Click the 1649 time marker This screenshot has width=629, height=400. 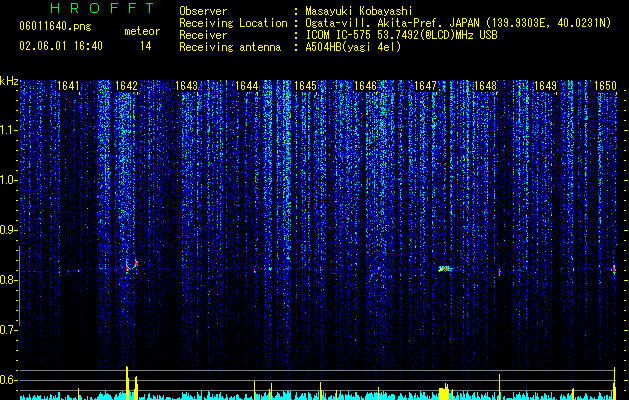546,86
